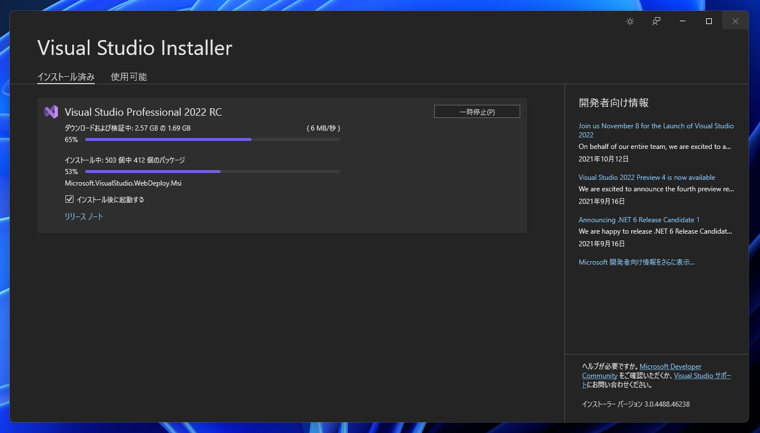Open Microsoft 開発者向け情報をさらに表示 link
This screenshot has height=433, width=760.
coord(636,262)
